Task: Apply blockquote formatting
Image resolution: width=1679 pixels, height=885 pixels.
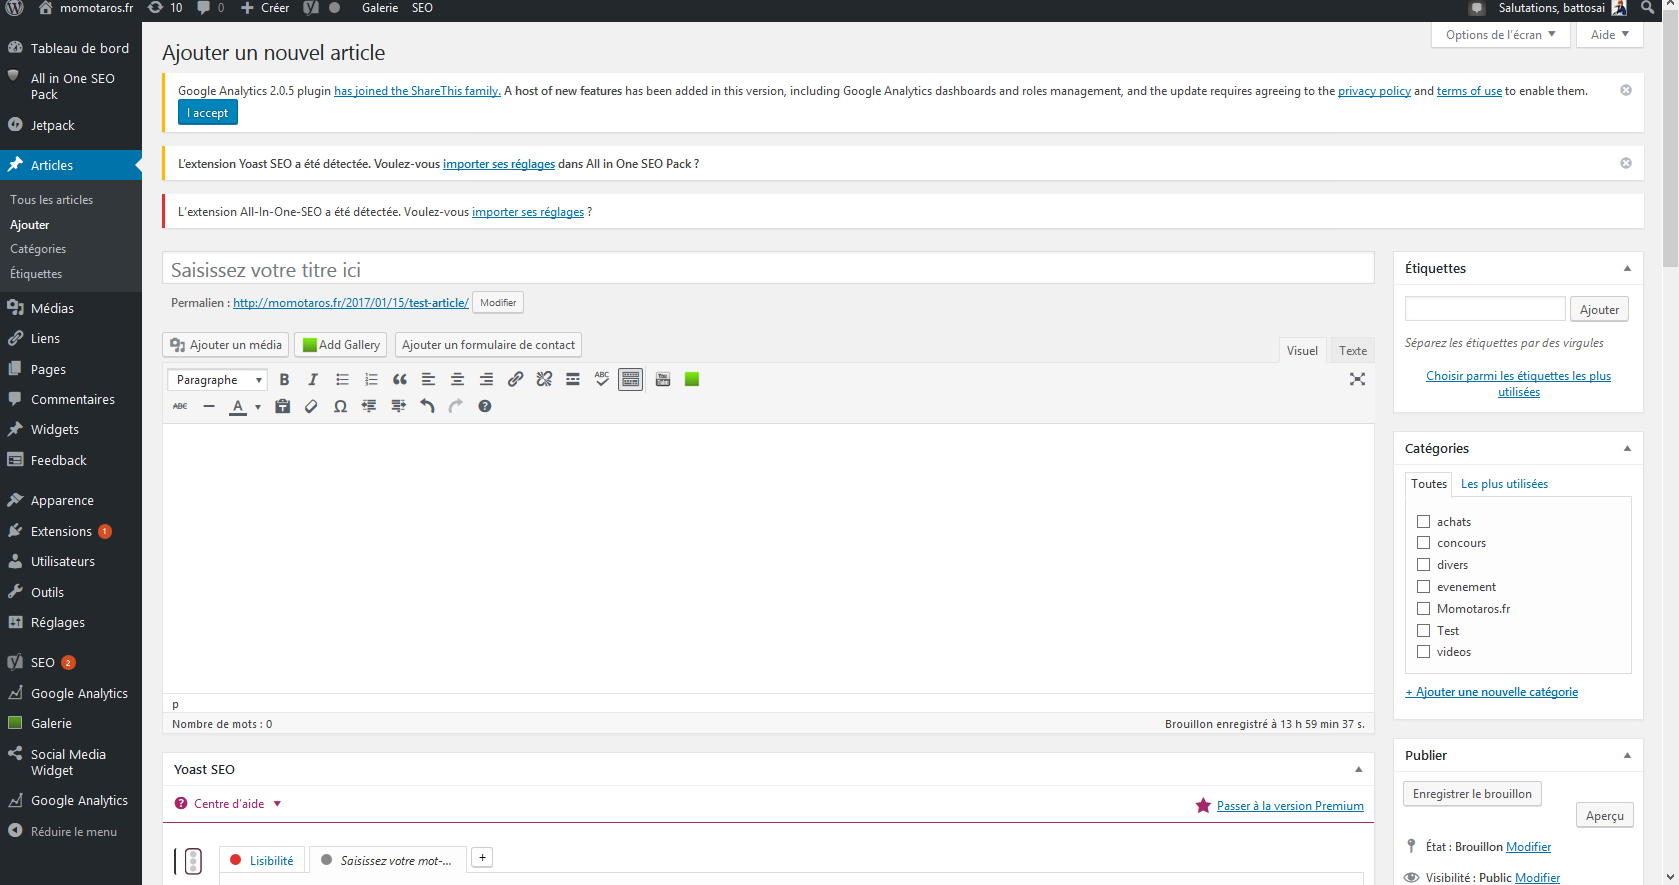Action: [400, 380]
